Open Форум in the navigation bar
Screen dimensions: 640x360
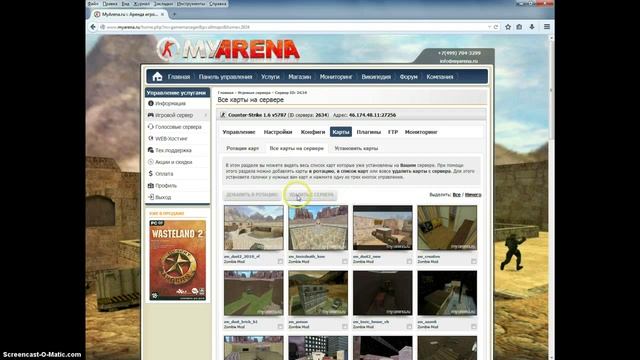pos(408,77)
